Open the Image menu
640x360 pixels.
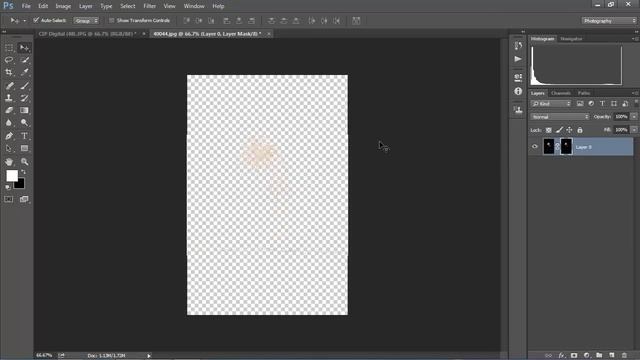coord(63,6)
